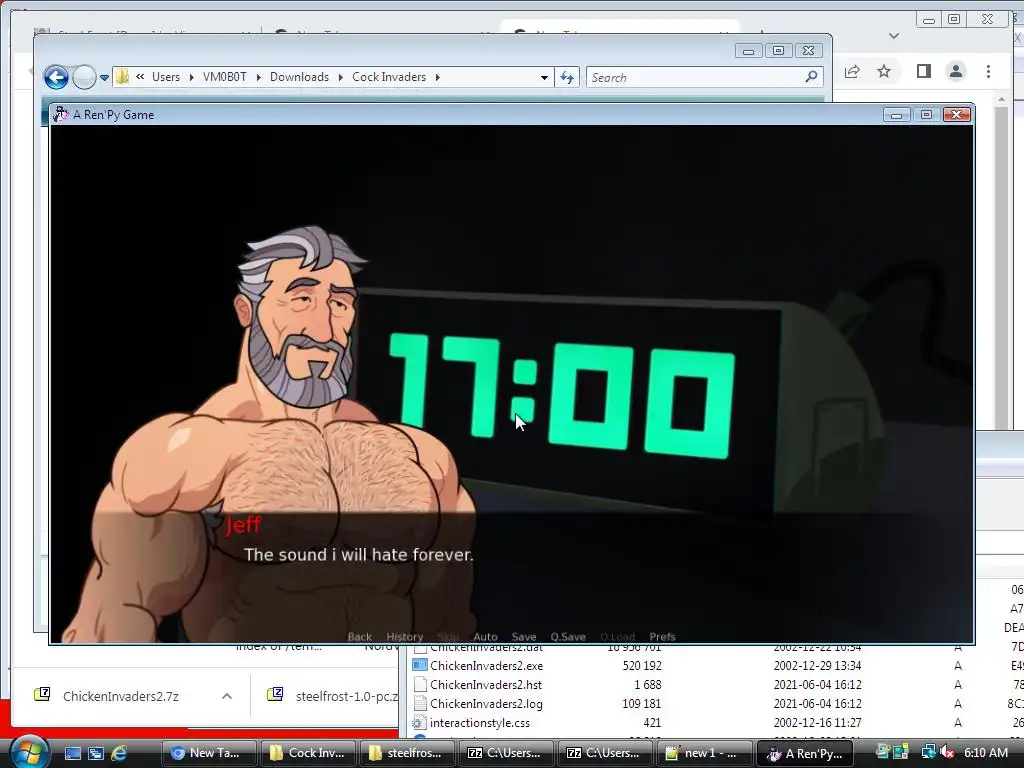Click the size value 520 192

tap(641, 665)
